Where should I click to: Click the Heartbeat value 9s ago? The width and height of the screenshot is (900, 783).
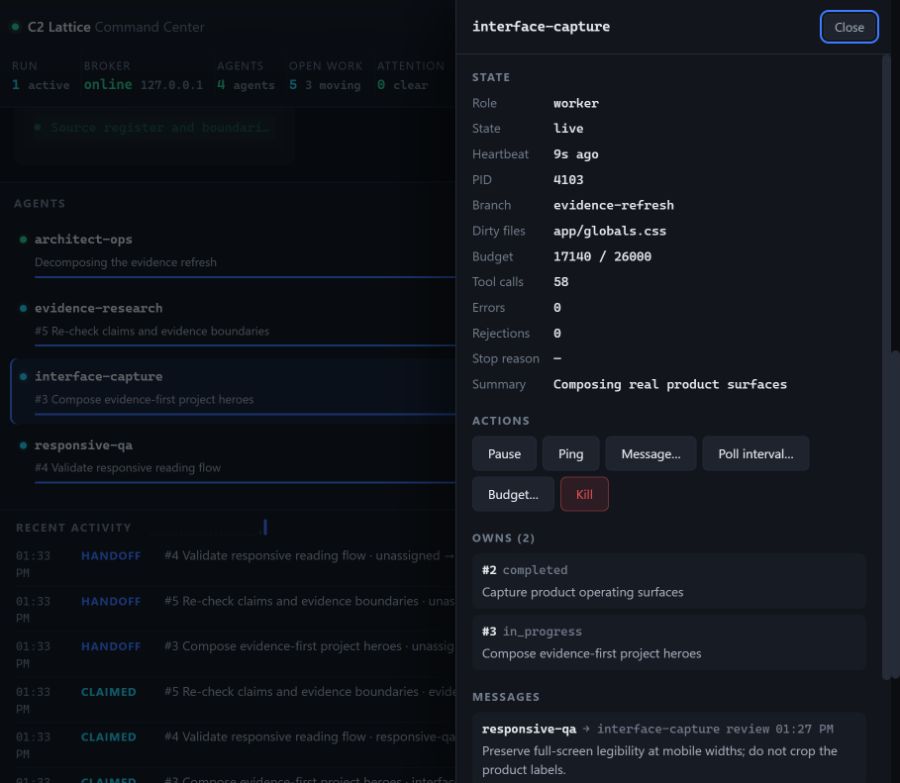pyautogui.click(x=576, y=154)
